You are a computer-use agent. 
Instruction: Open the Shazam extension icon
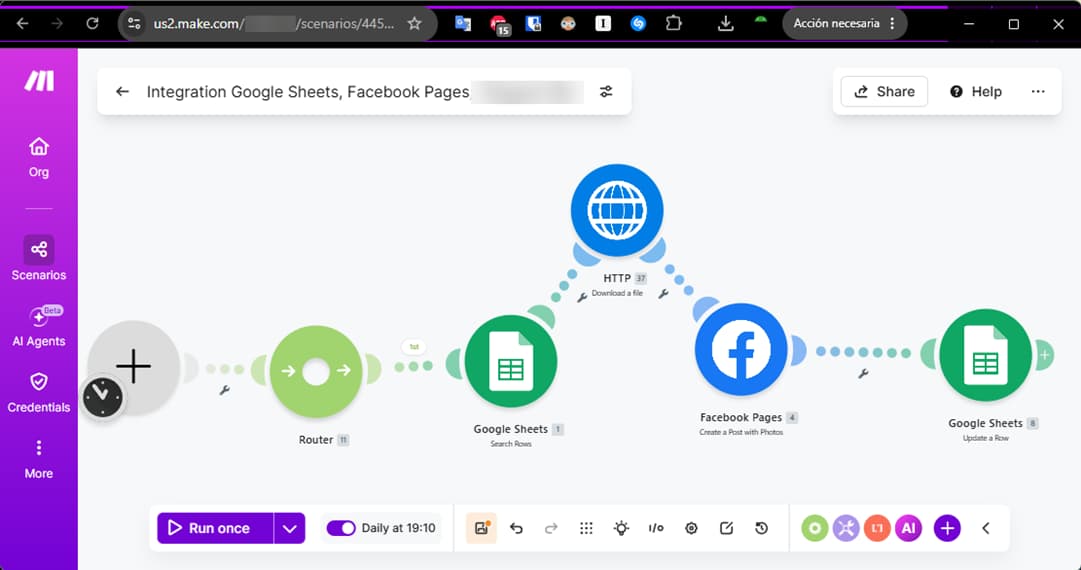(638, 23)
